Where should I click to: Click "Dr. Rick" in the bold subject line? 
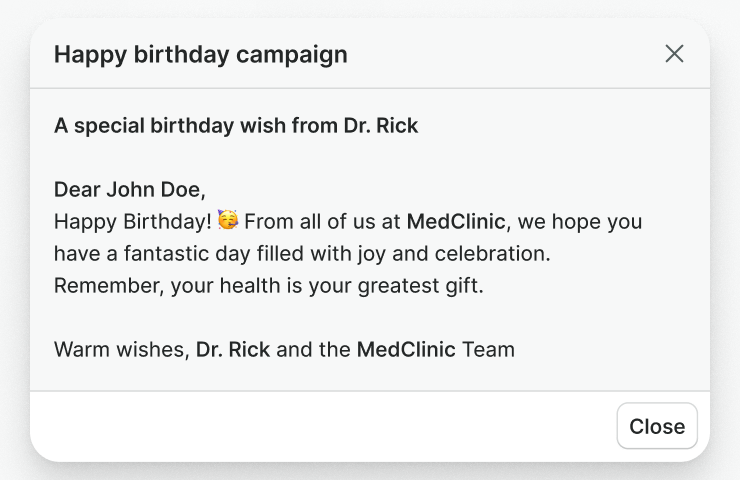point(381,126)
